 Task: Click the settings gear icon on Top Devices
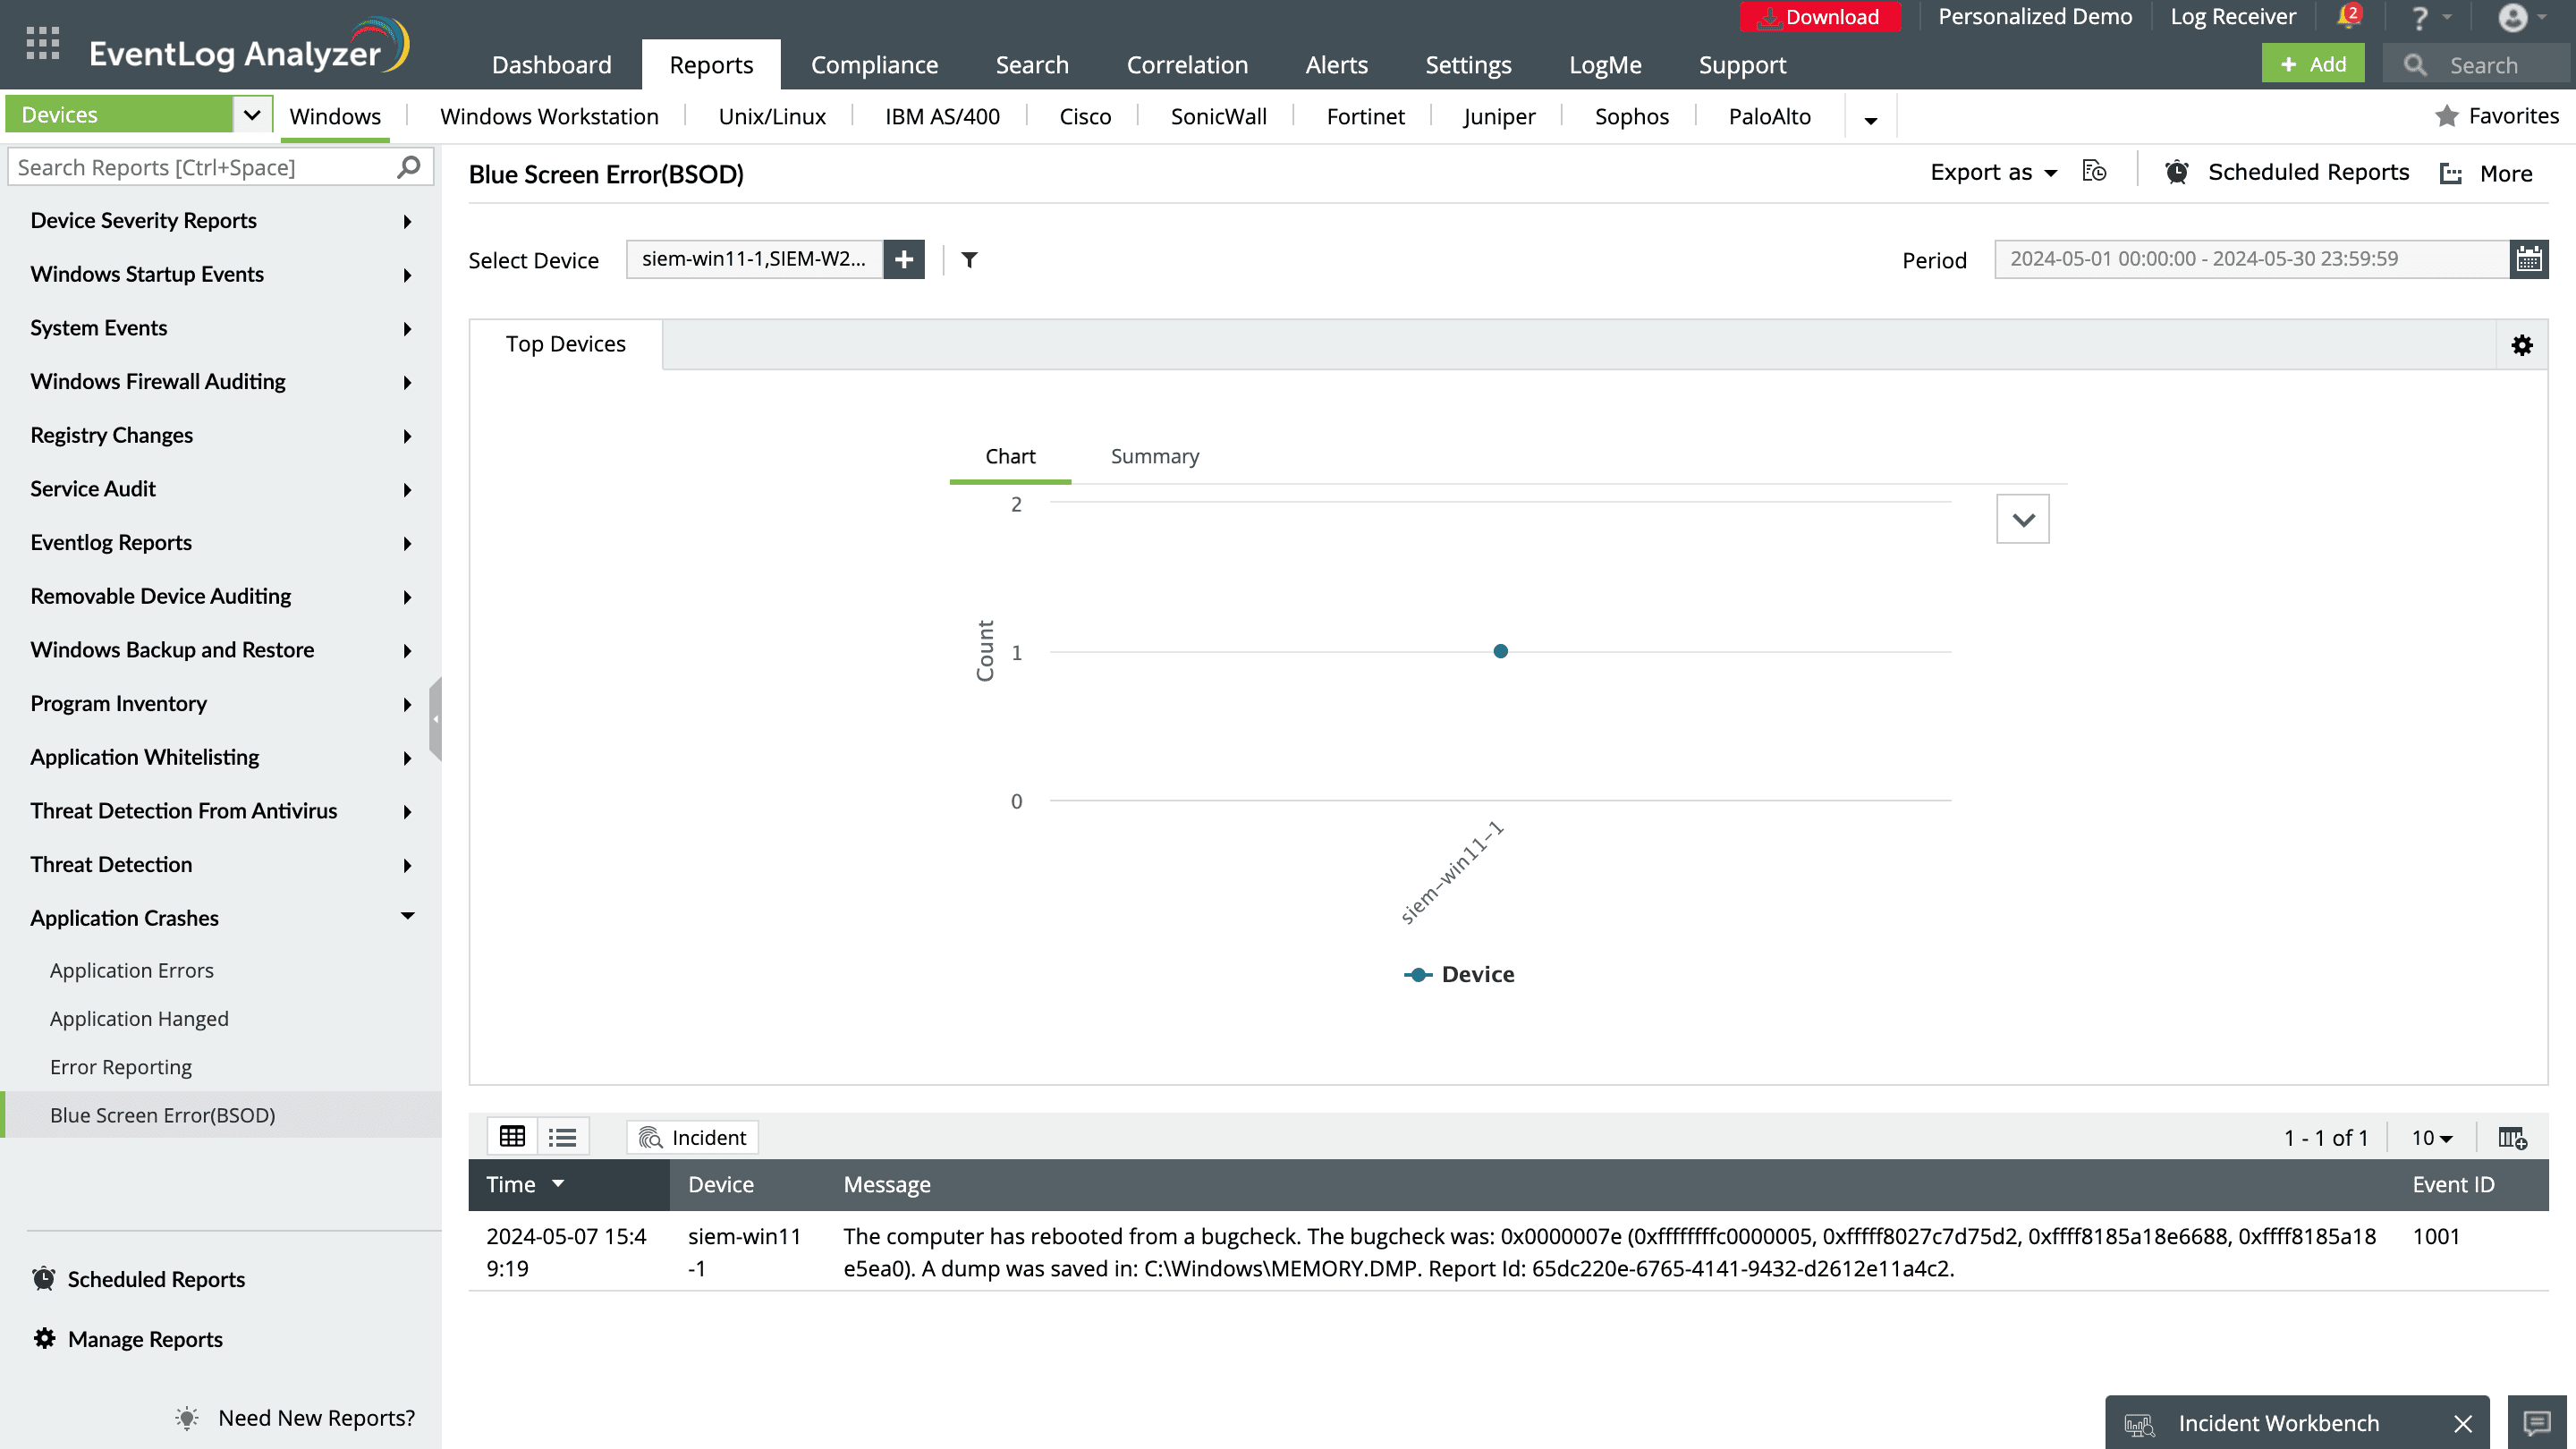(2521, 345)
